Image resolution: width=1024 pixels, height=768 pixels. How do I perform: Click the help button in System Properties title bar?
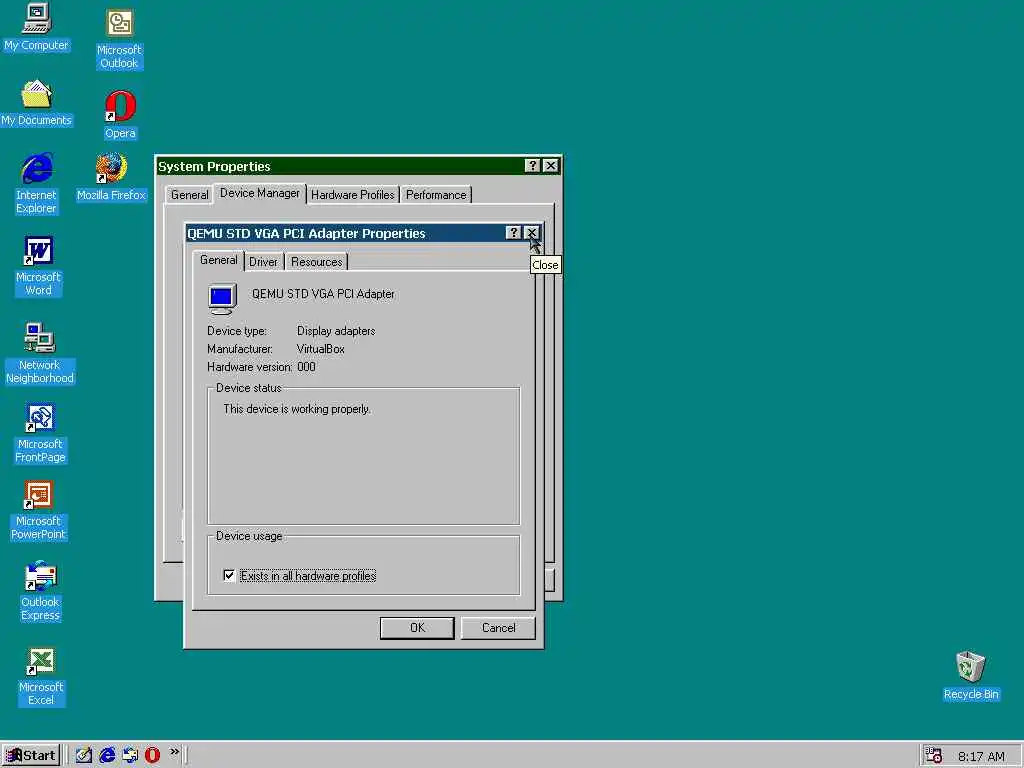coord(533,166)
